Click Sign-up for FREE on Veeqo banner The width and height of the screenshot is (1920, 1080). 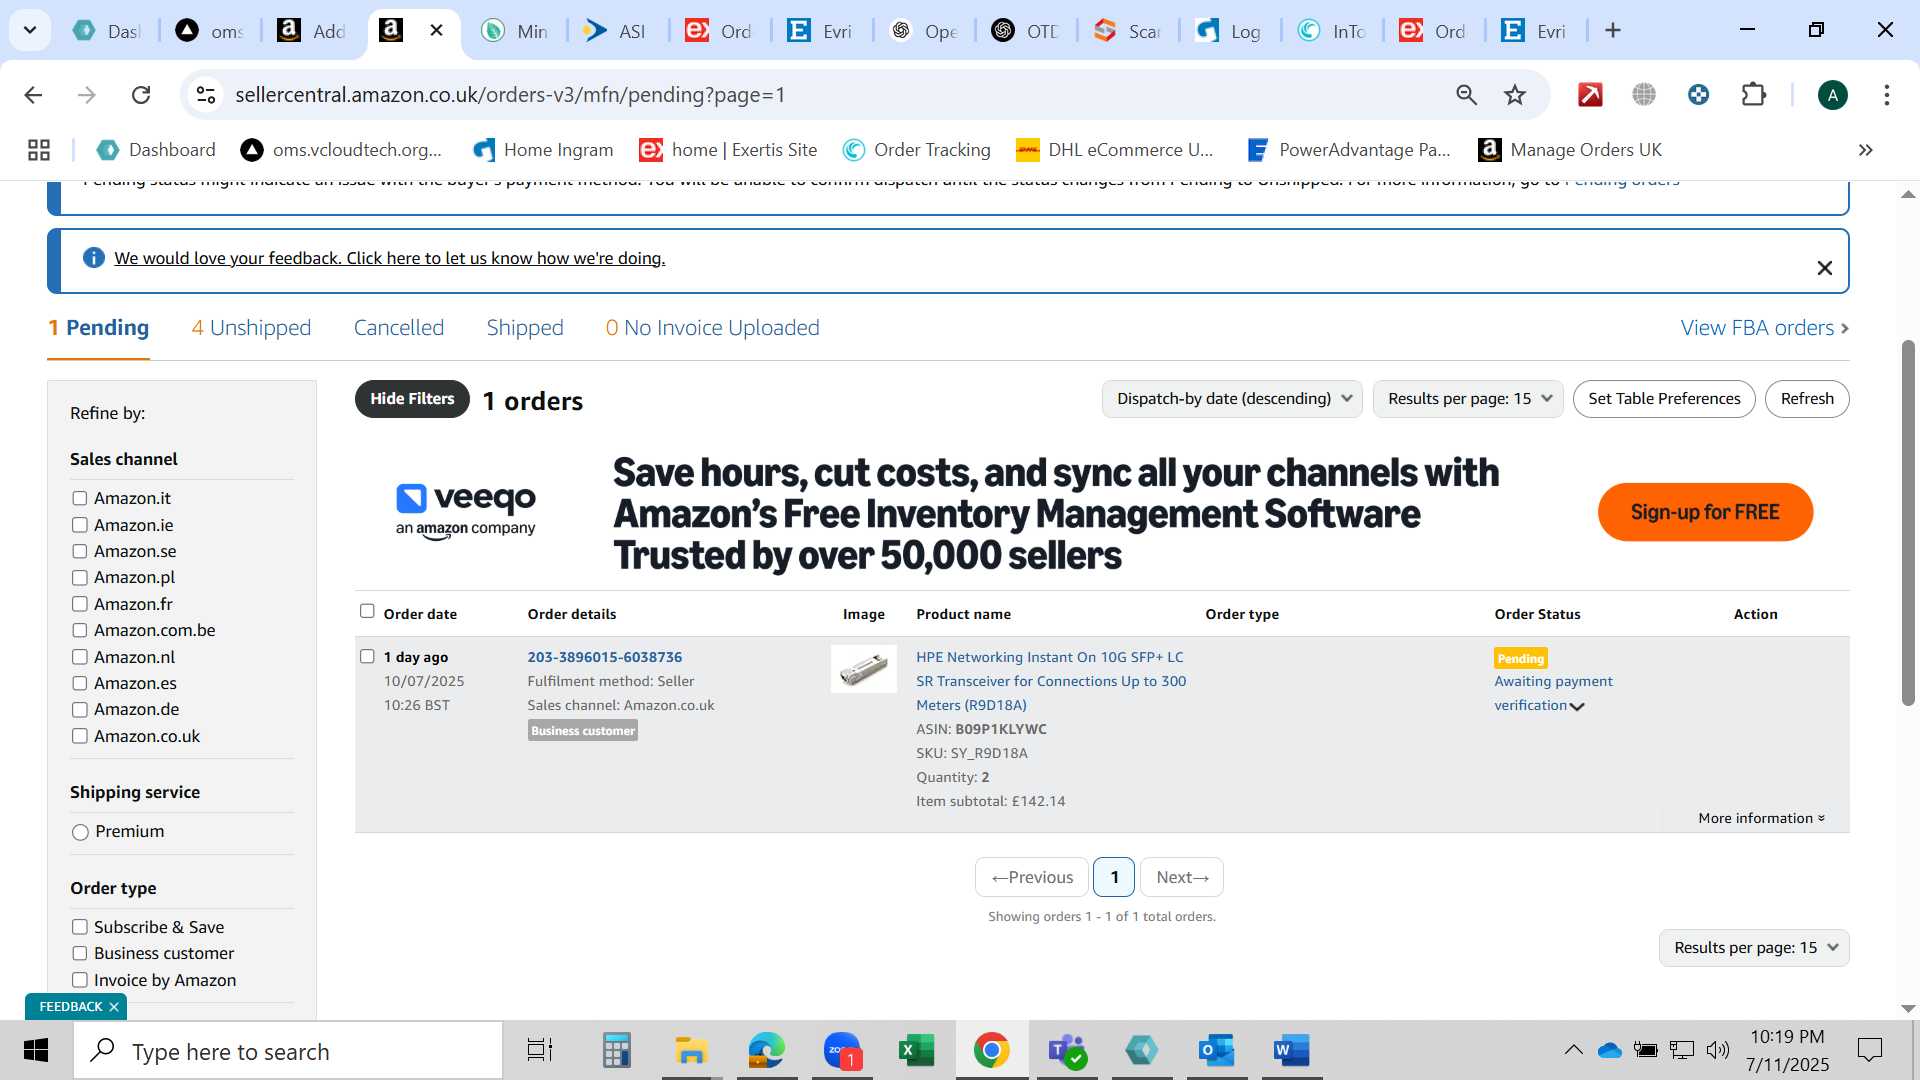1705,512
